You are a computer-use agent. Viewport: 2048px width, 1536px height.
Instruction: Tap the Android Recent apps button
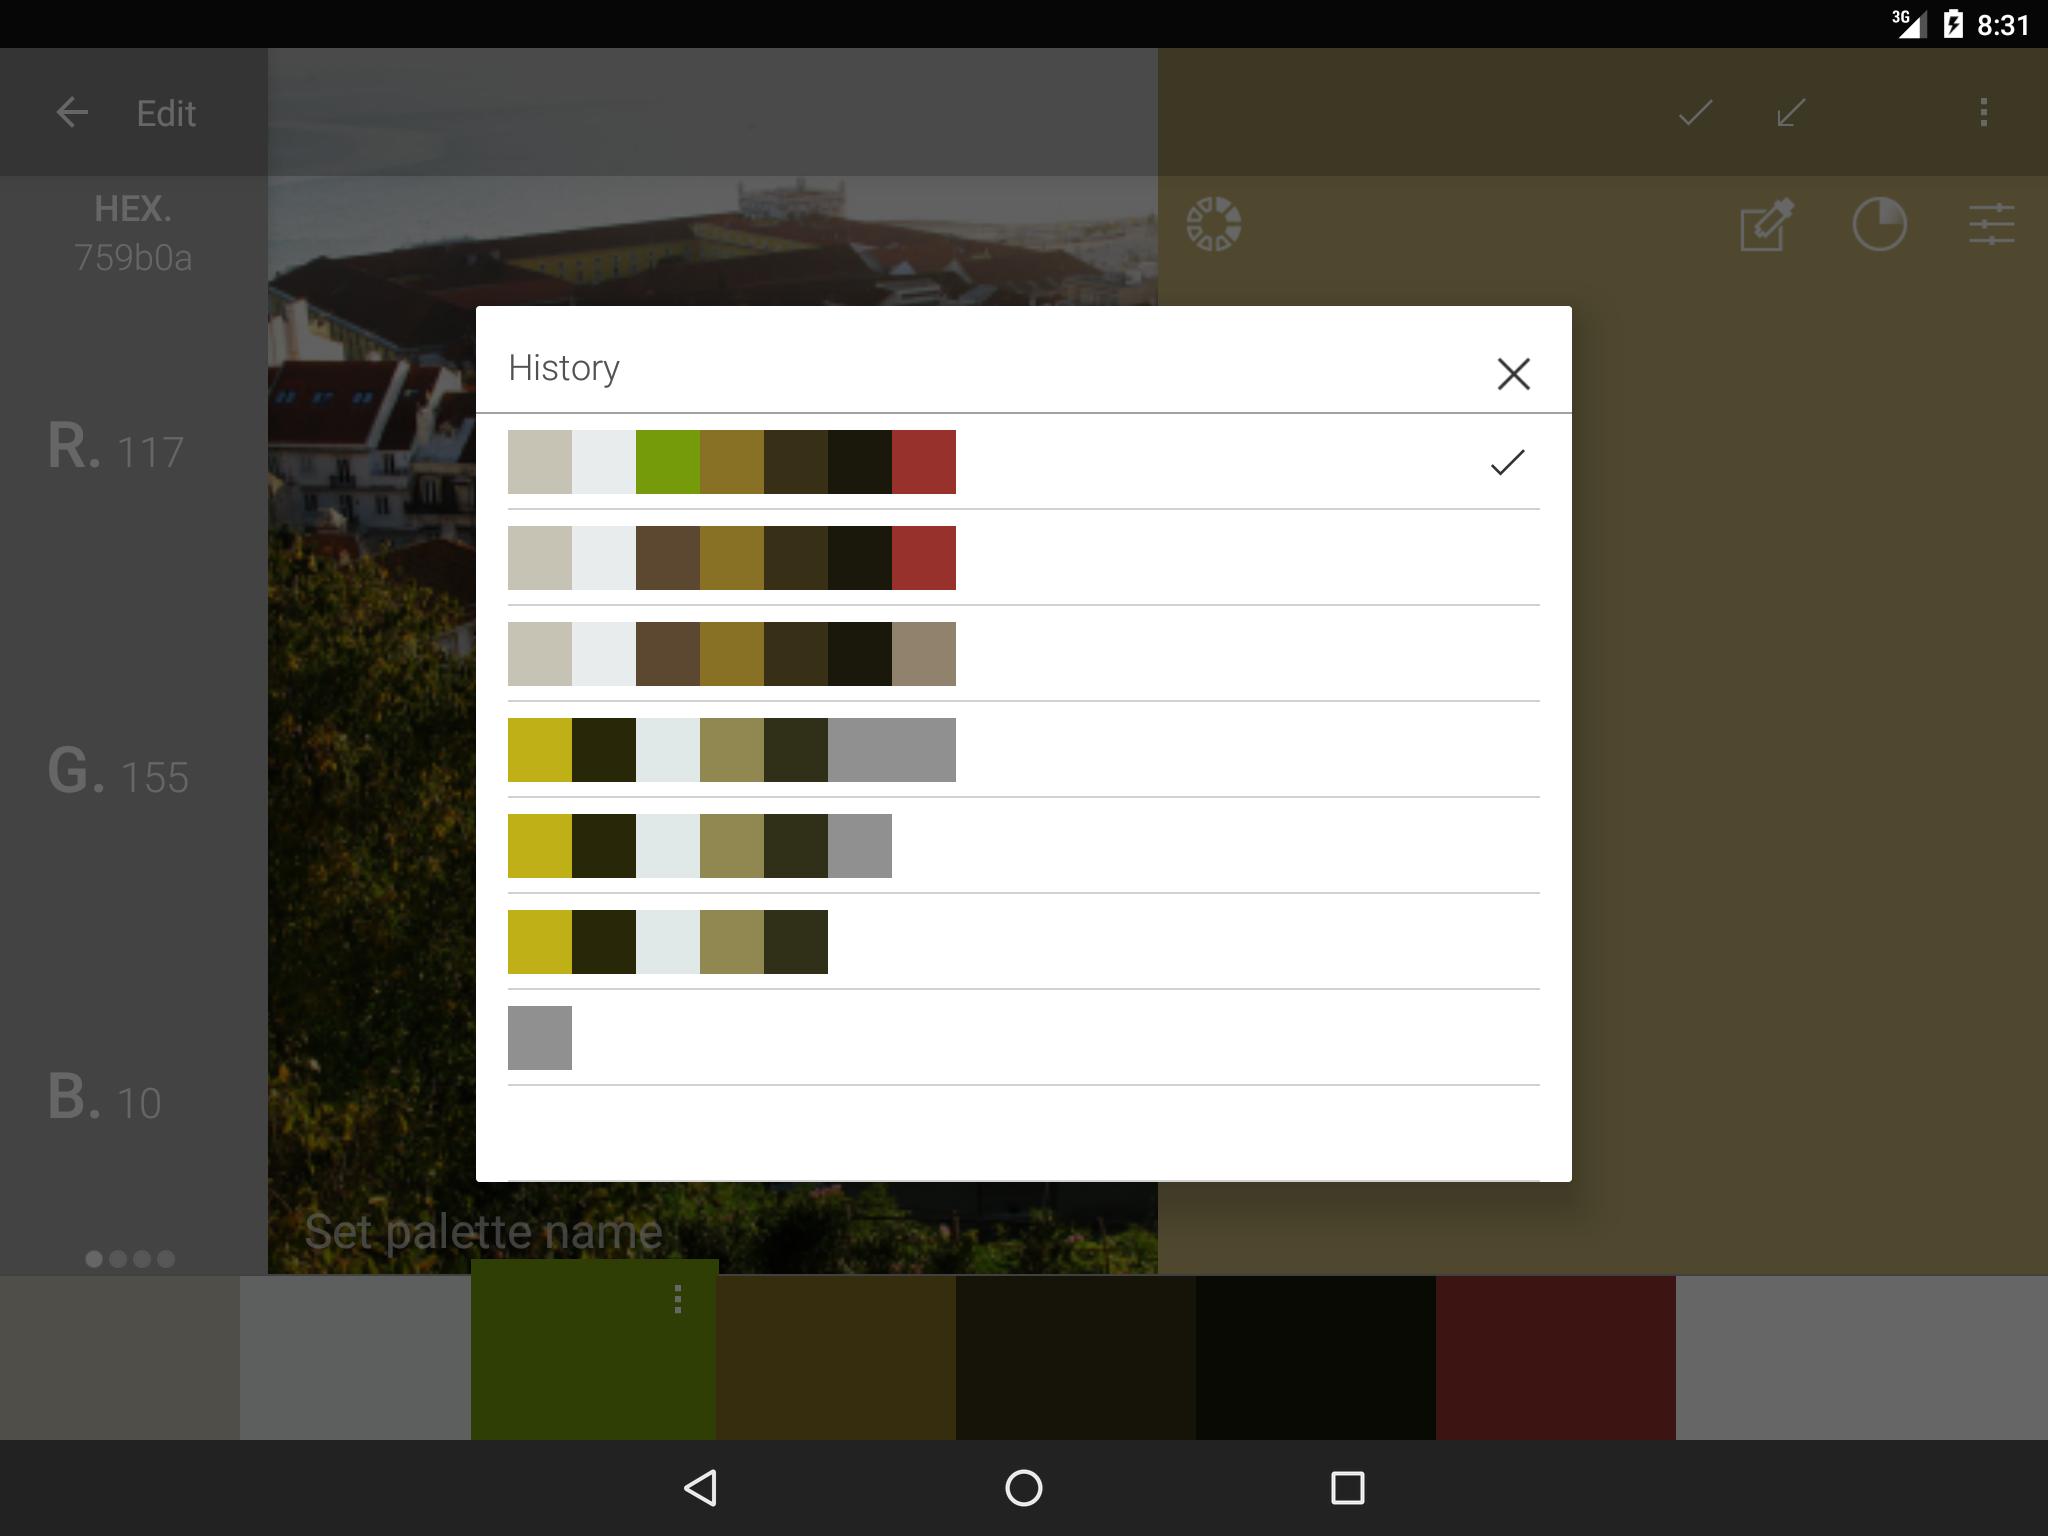[1347, 1488]
